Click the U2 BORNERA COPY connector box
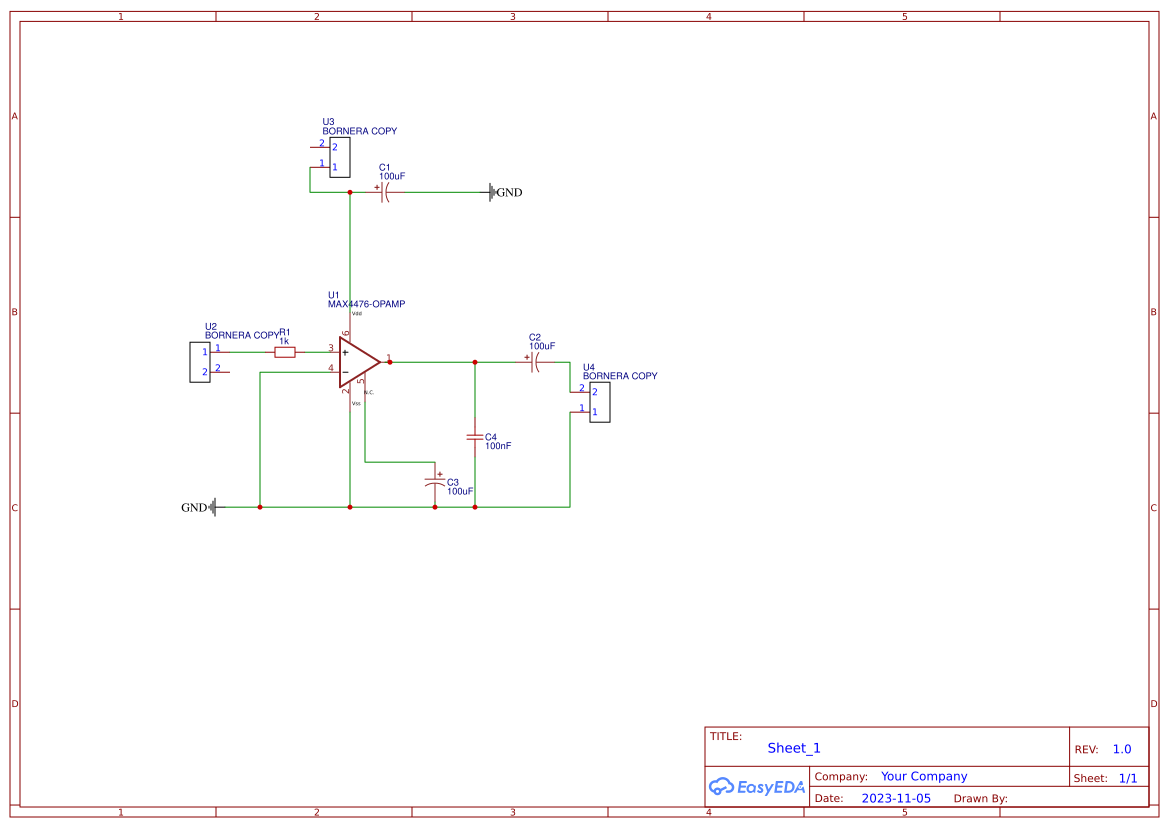Image resolution: width=1169 pixels, height=828 pixels. pos(200,362)
